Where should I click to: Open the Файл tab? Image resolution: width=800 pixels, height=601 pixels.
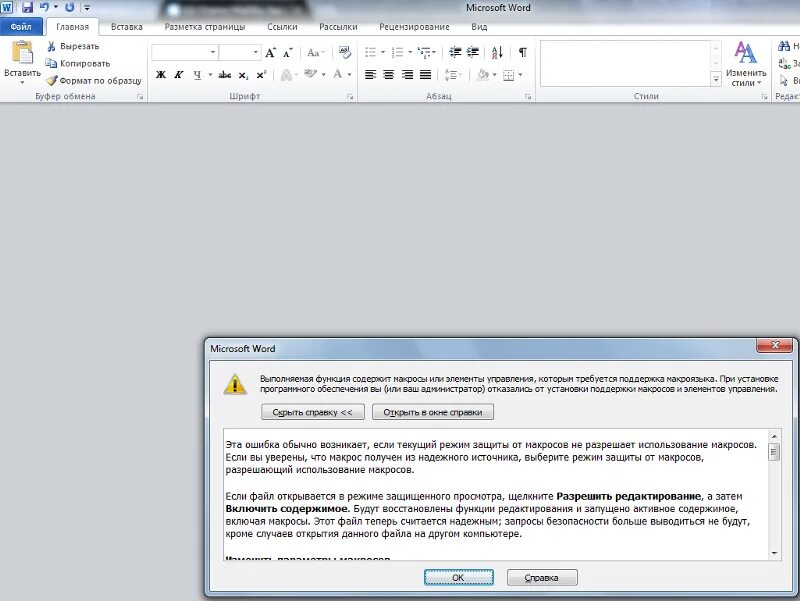[x=21, y=27]
